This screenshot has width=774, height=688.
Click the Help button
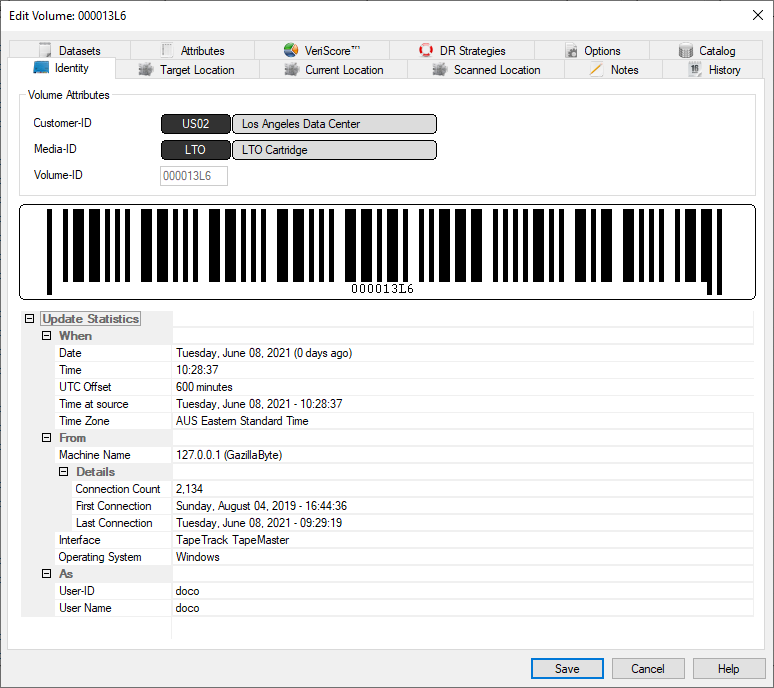click(x=729, y=669)
